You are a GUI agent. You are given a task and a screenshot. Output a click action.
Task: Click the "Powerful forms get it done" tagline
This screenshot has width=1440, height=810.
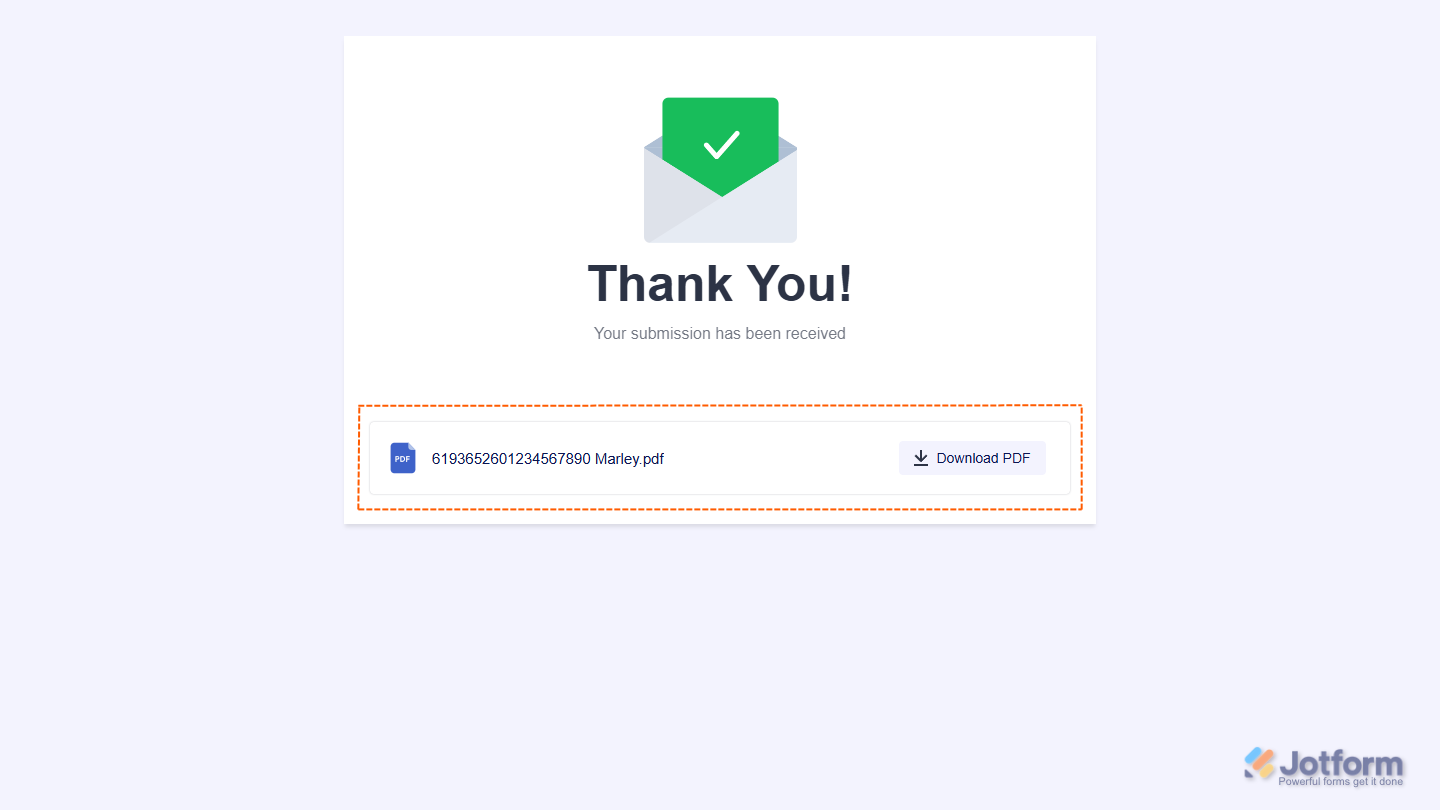pyautogui.click(x=1340, y=782)
